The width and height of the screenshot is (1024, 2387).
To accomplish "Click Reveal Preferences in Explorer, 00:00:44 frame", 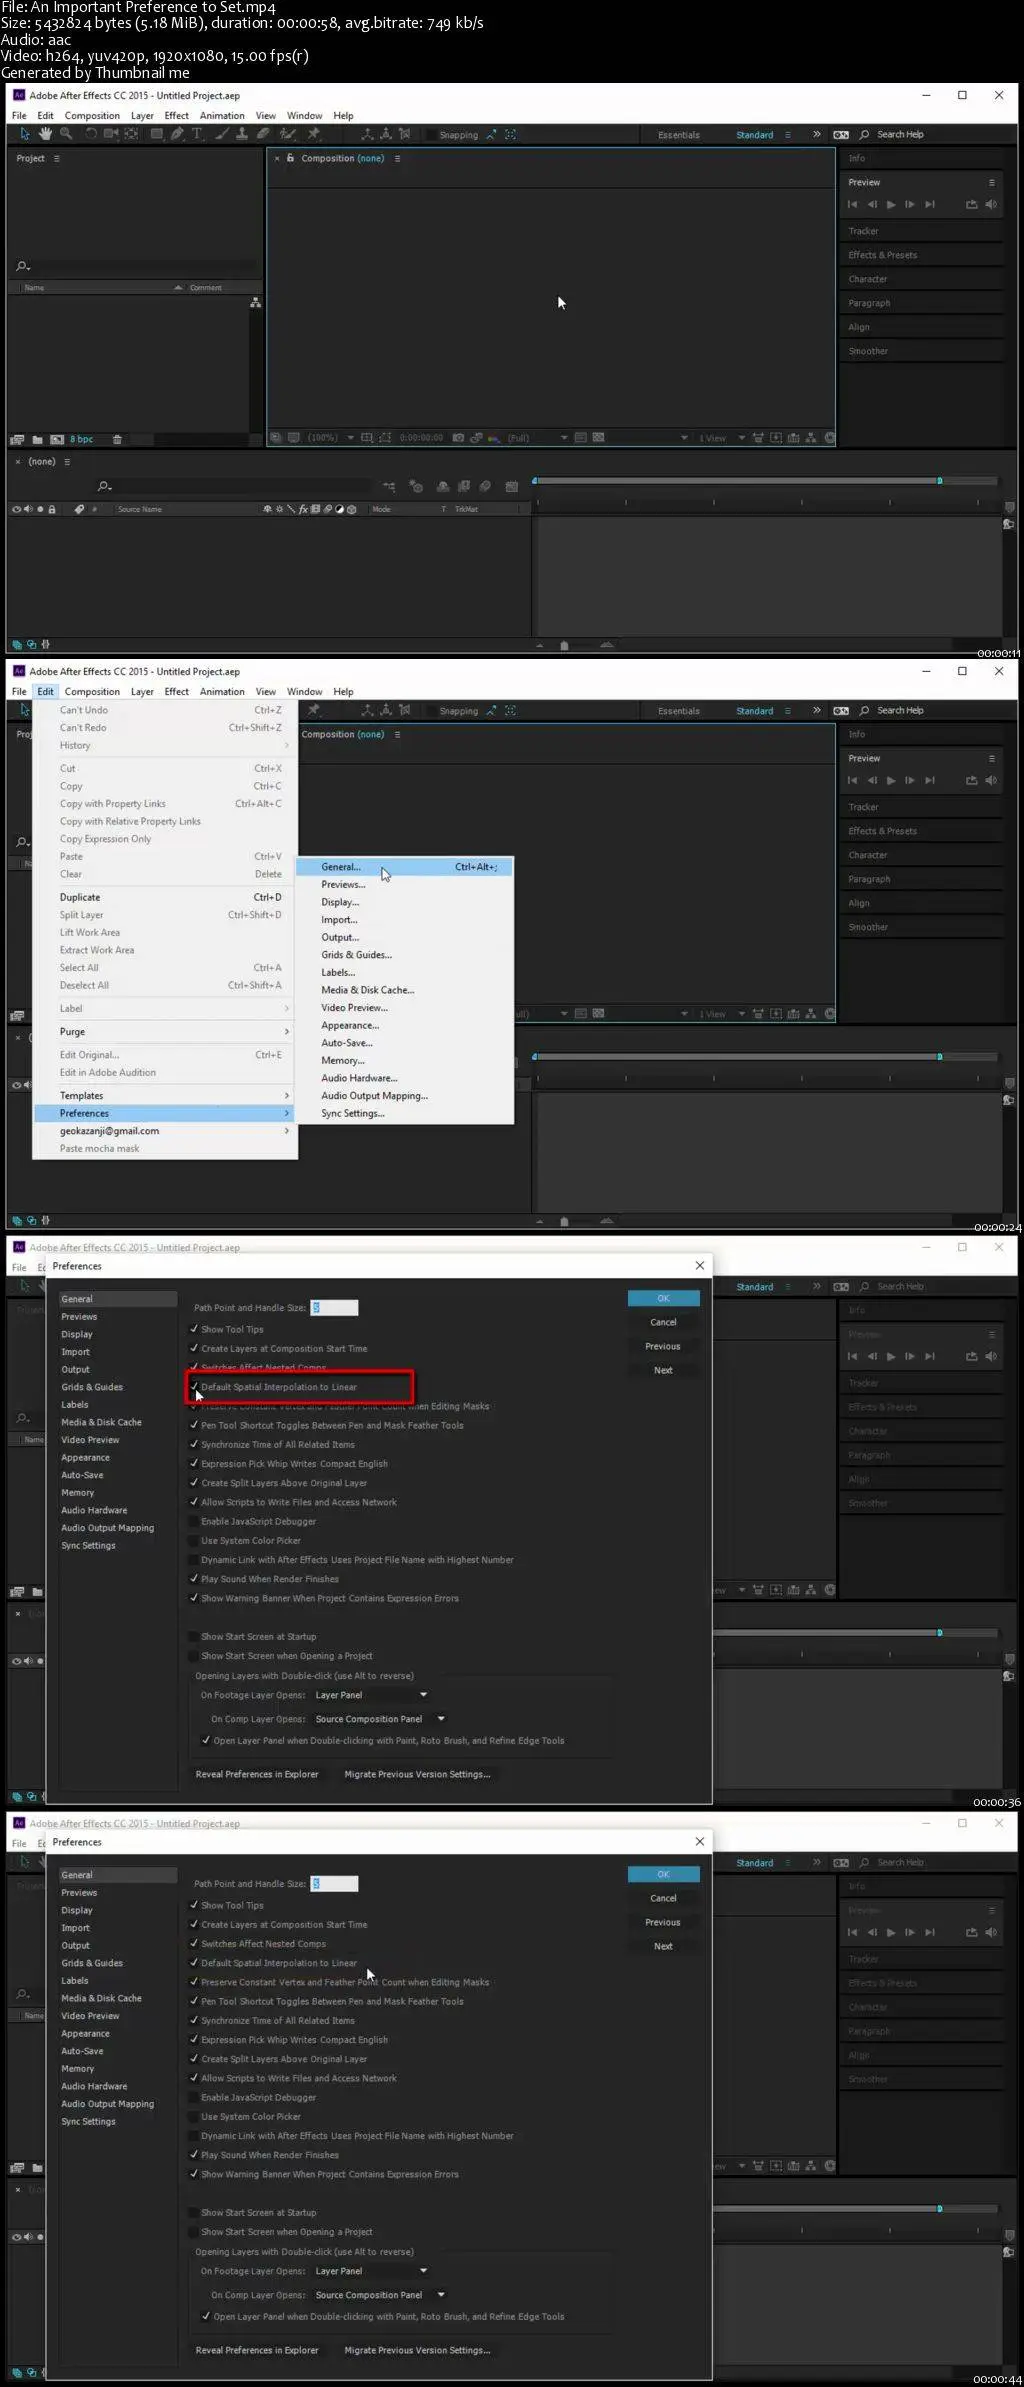I will click(x=257, y=2350).
